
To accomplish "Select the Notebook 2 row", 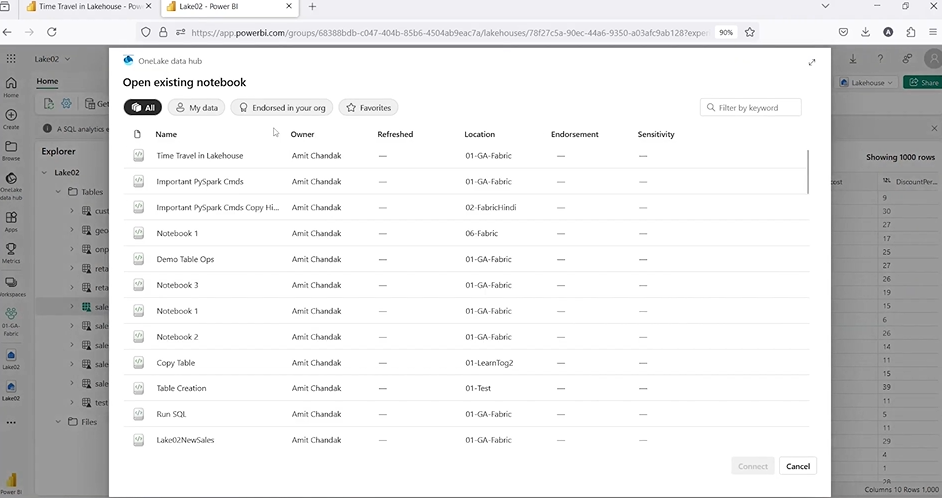I will pos(466,336).
